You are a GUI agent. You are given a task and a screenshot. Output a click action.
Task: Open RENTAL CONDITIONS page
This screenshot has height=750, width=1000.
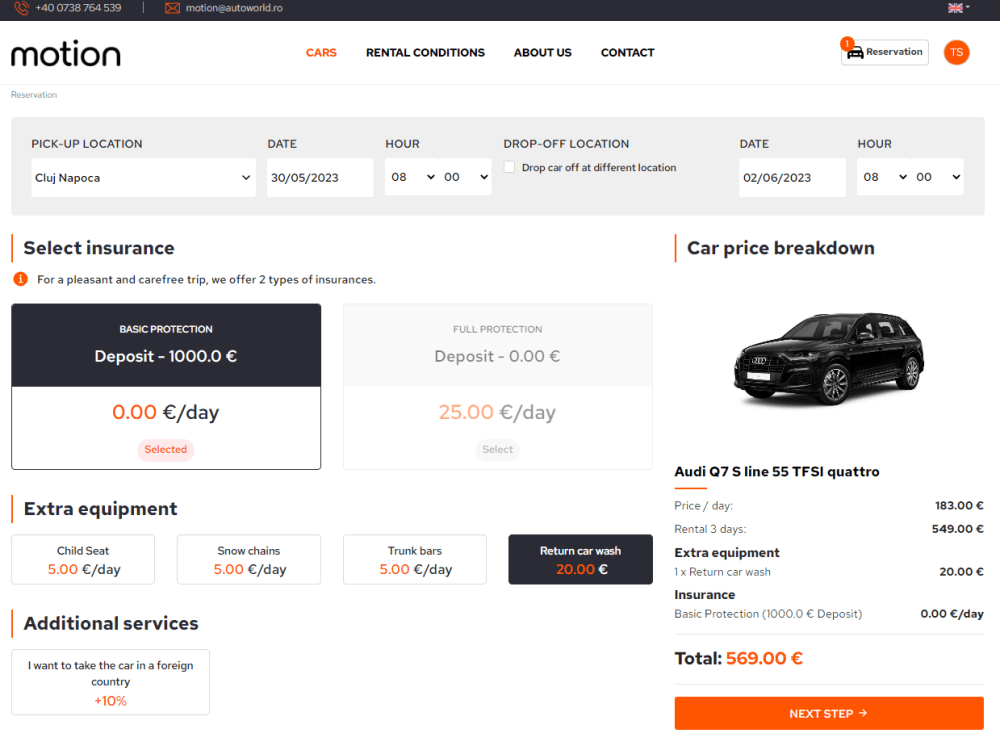point(425,53)
